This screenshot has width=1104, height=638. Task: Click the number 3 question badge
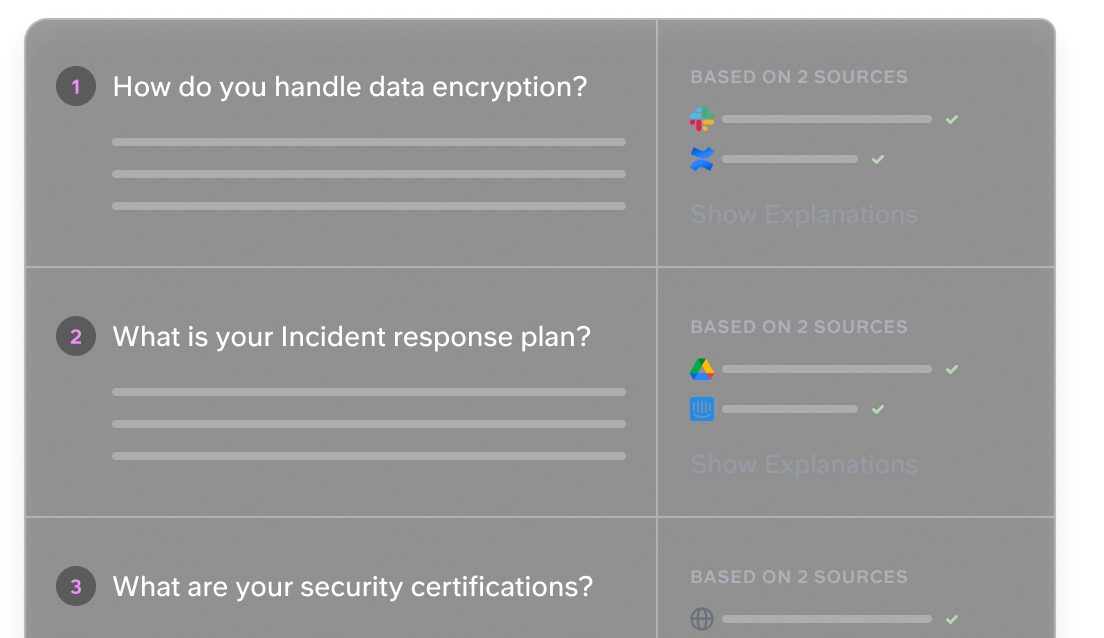(x=76, y=587)
